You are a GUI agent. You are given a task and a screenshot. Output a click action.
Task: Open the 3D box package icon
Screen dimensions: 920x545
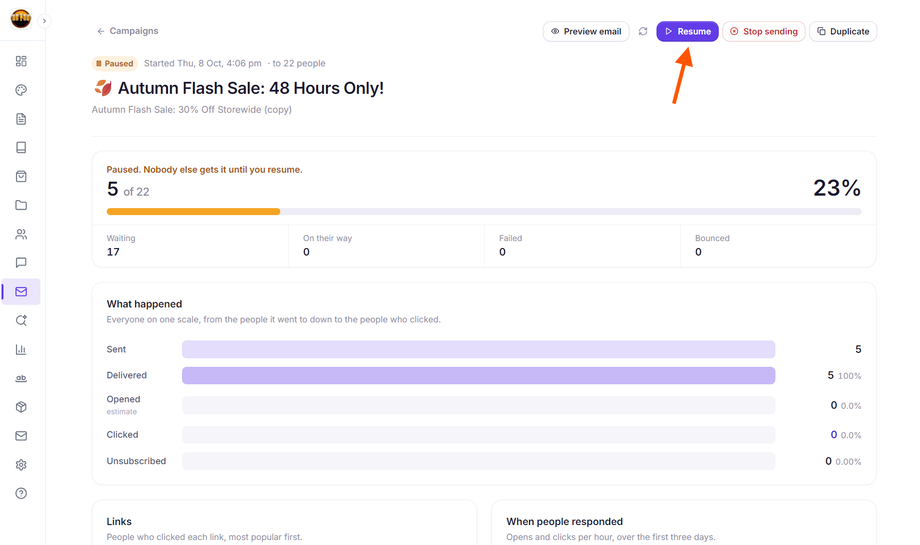[21, 407]
